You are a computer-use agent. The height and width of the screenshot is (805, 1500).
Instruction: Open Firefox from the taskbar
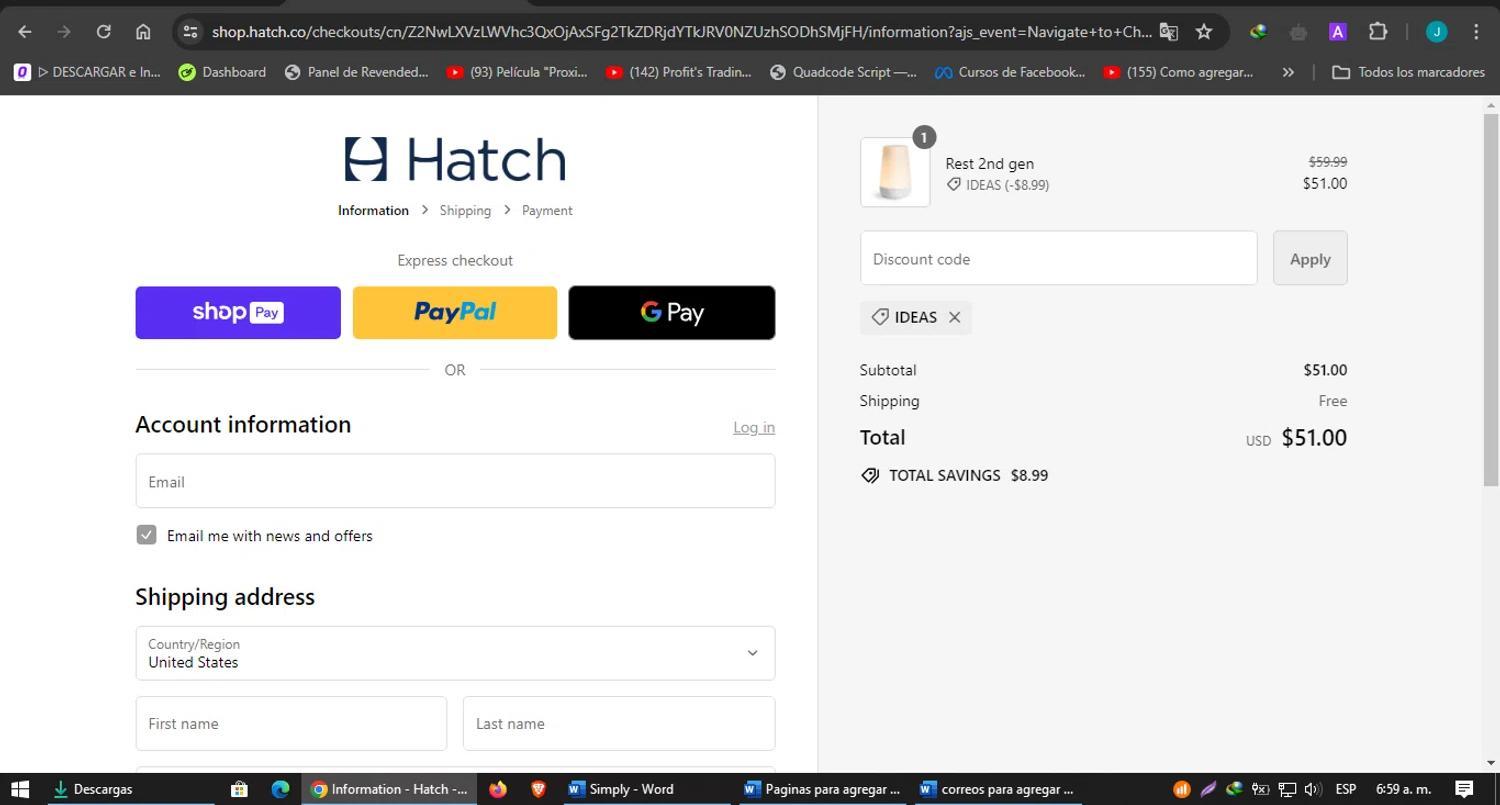pyautogui.click(x=498, y=789)
